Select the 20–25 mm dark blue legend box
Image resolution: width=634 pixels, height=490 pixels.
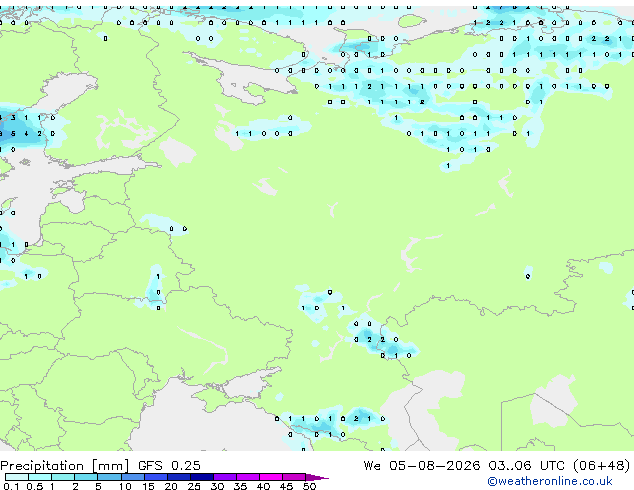click(x=178, y=477)
